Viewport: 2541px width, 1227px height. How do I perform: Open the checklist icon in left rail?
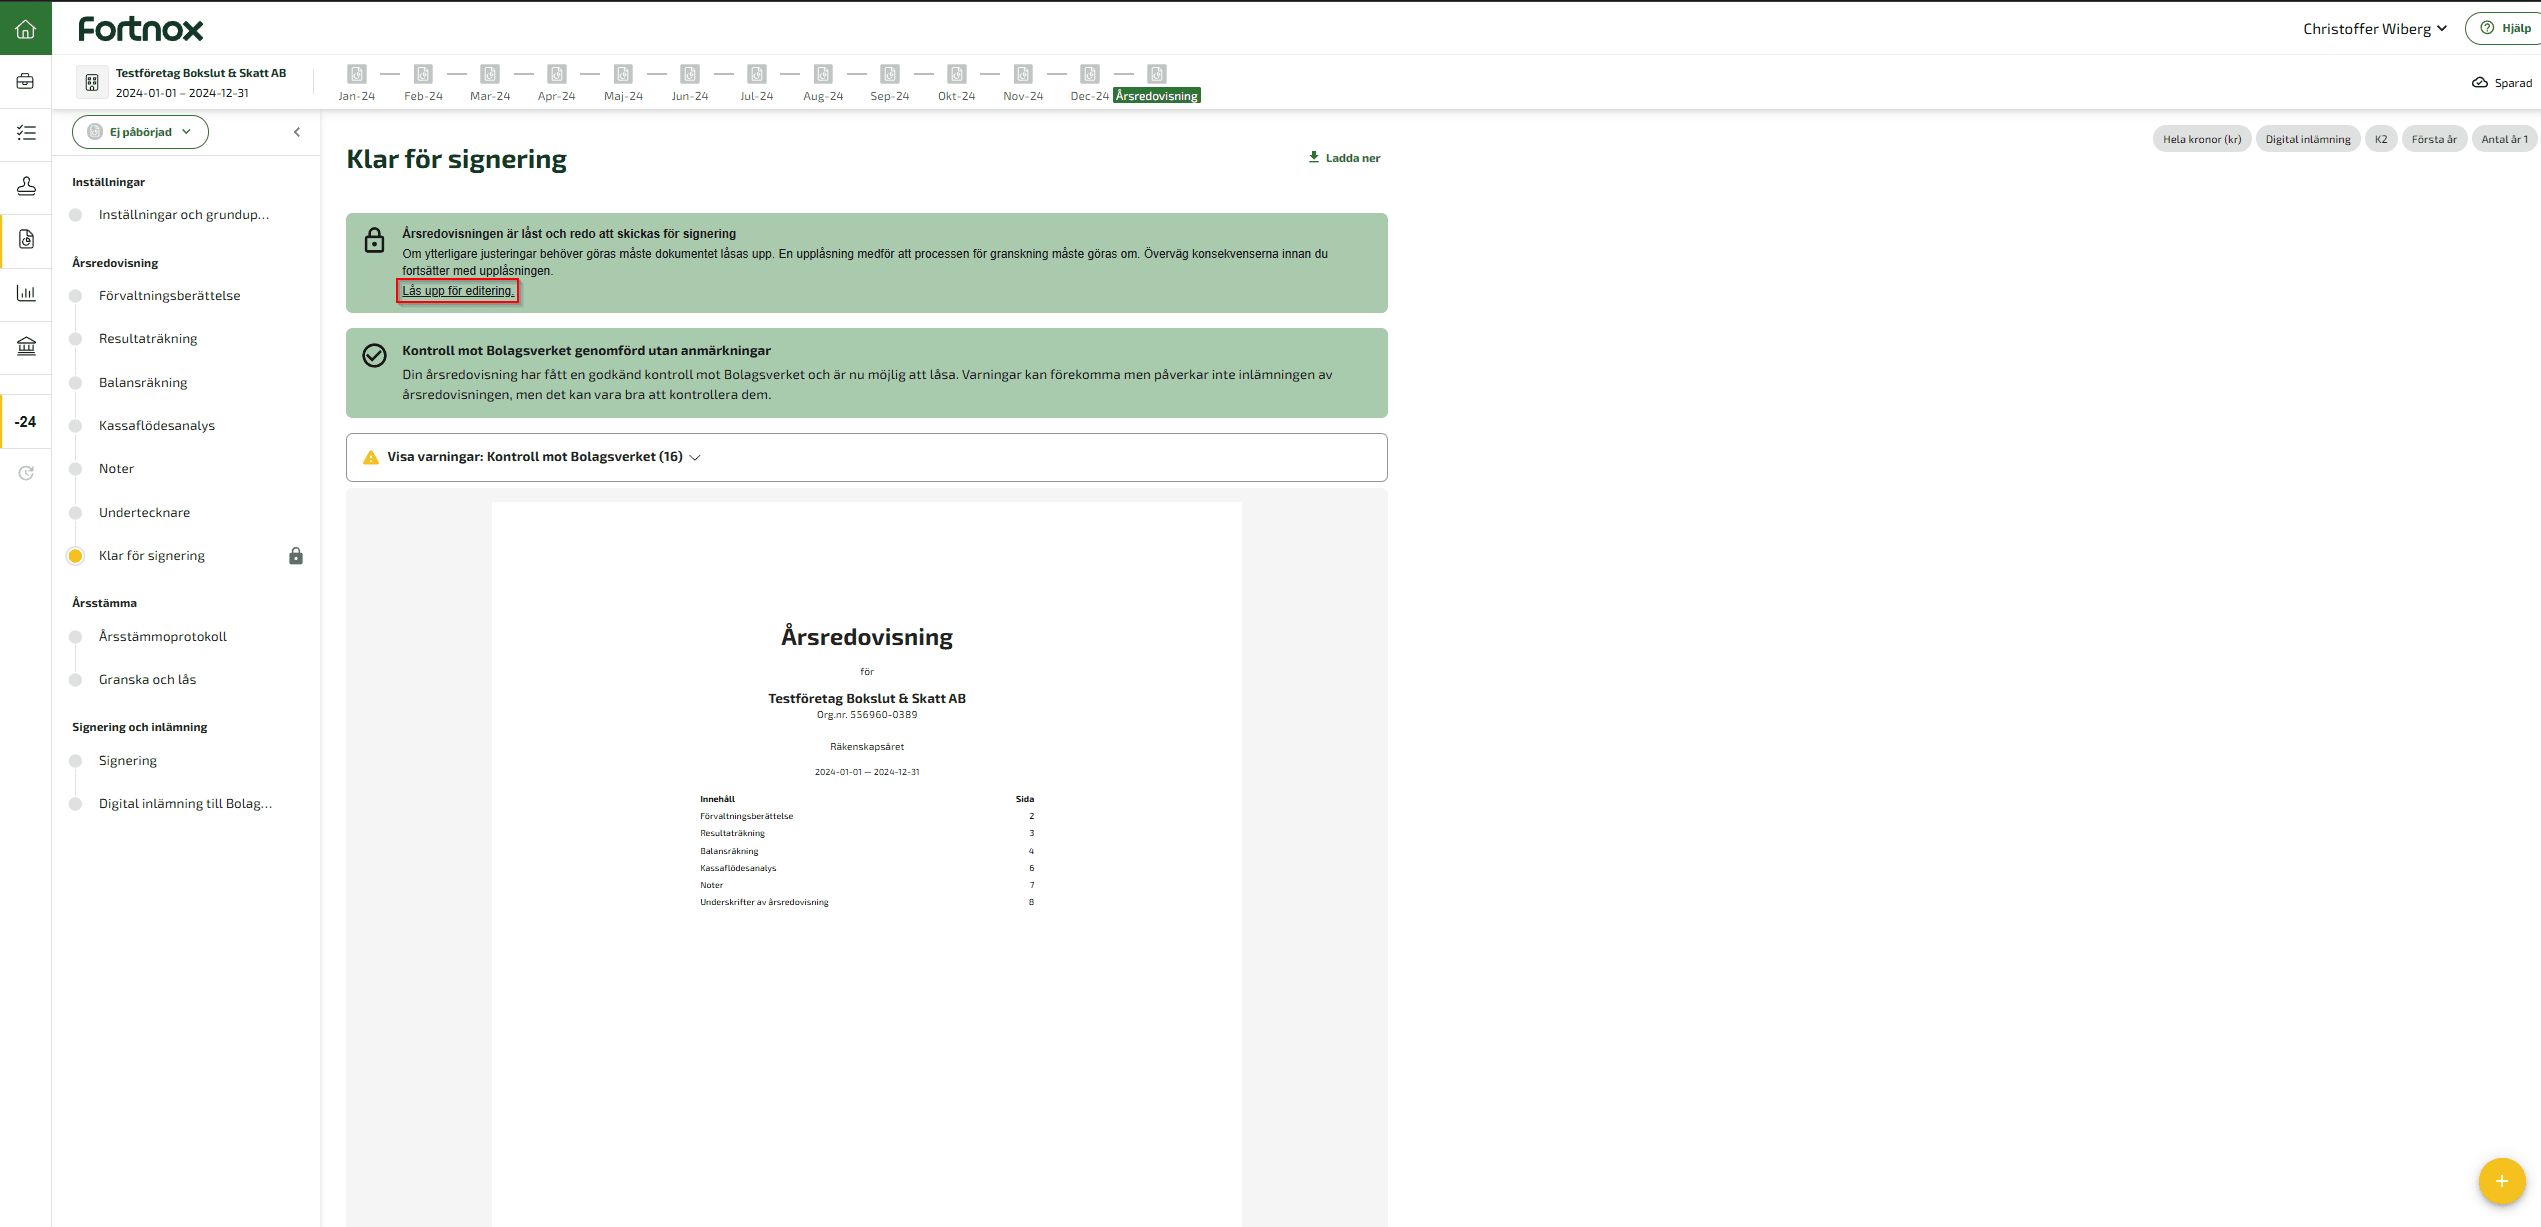point(26,132)
